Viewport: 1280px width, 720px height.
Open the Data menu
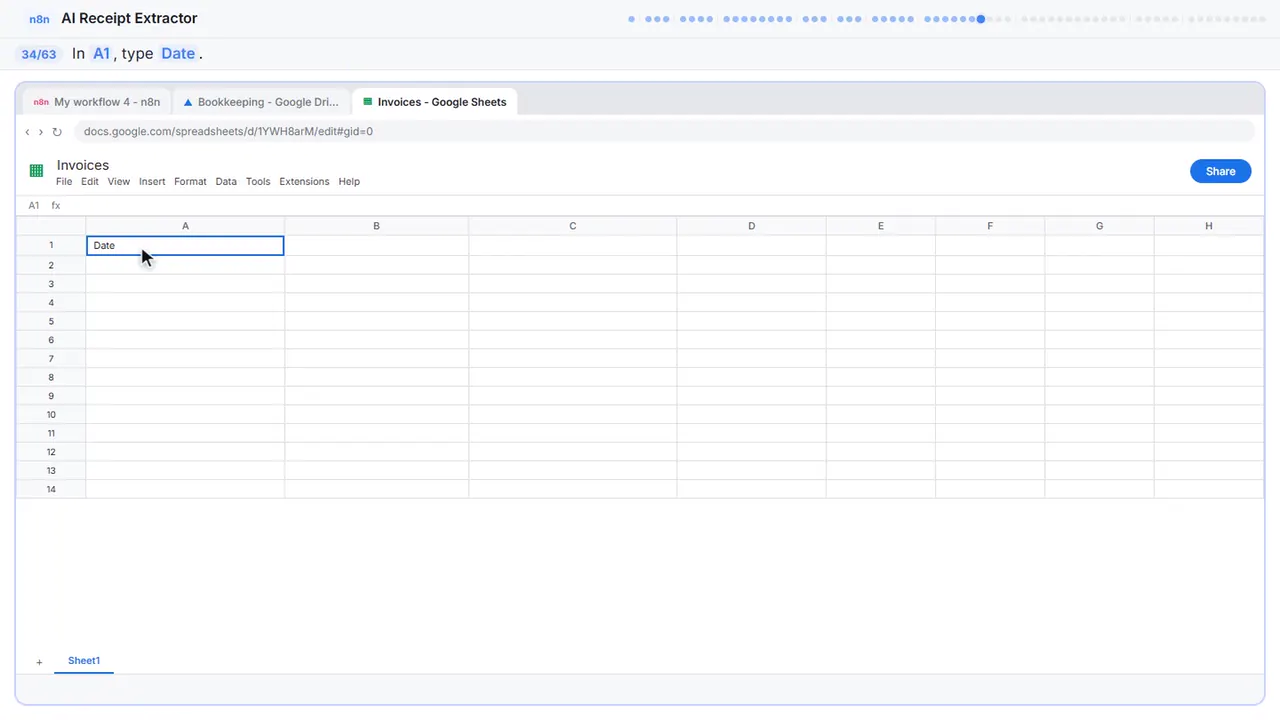tap(226, 182)
